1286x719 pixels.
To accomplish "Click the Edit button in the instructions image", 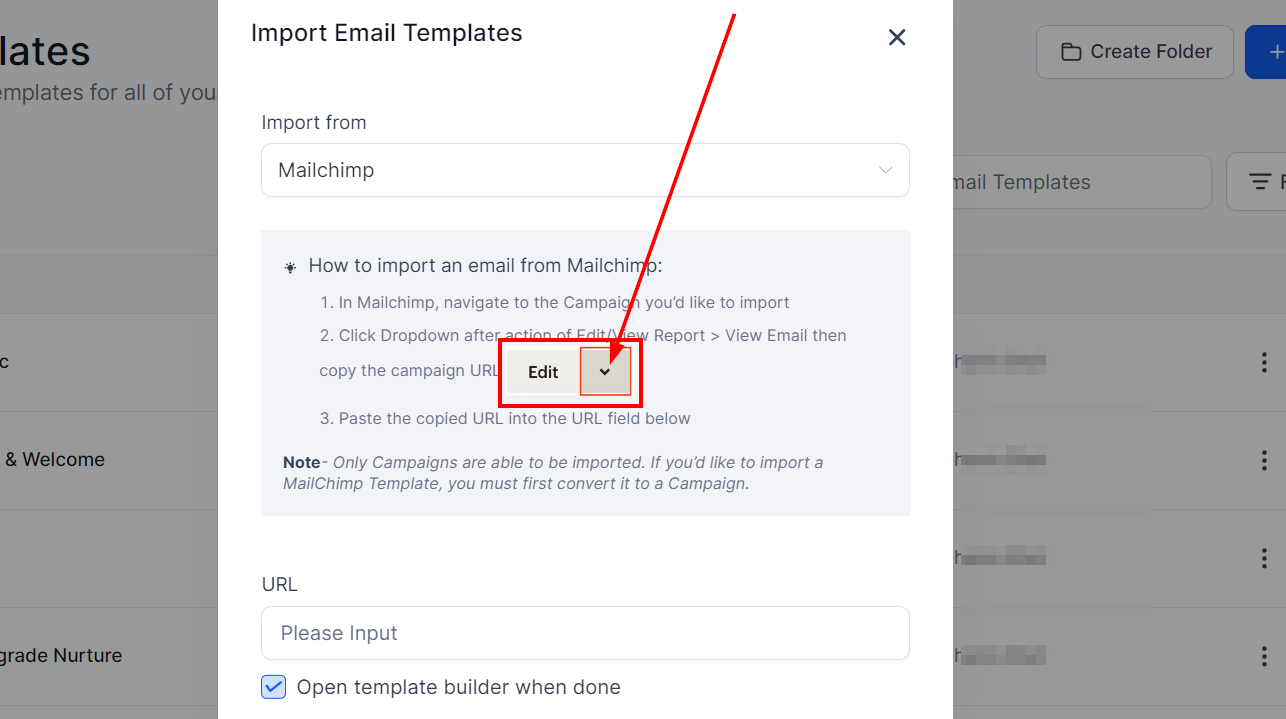I will point(543,372).
